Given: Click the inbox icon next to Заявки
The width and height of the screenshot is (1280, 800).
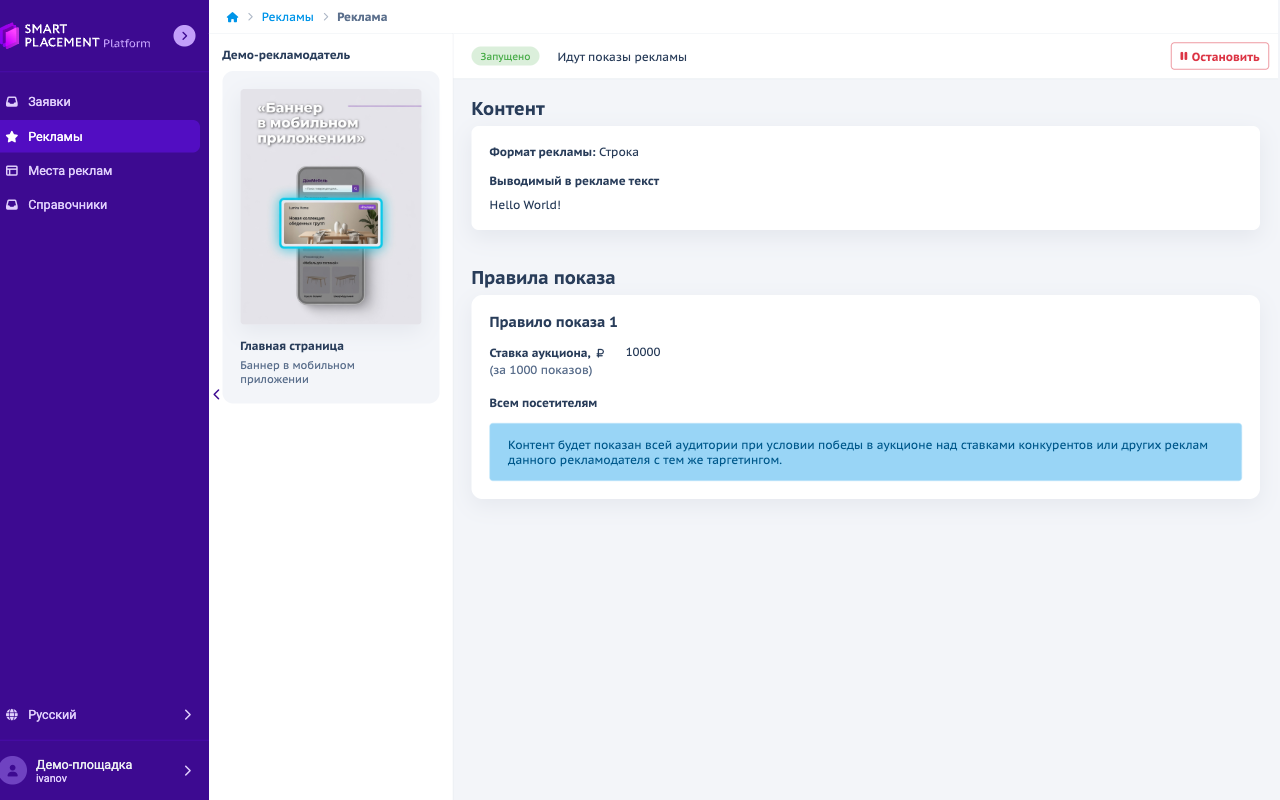Looking at the screenshot, I should pos(12,102).
